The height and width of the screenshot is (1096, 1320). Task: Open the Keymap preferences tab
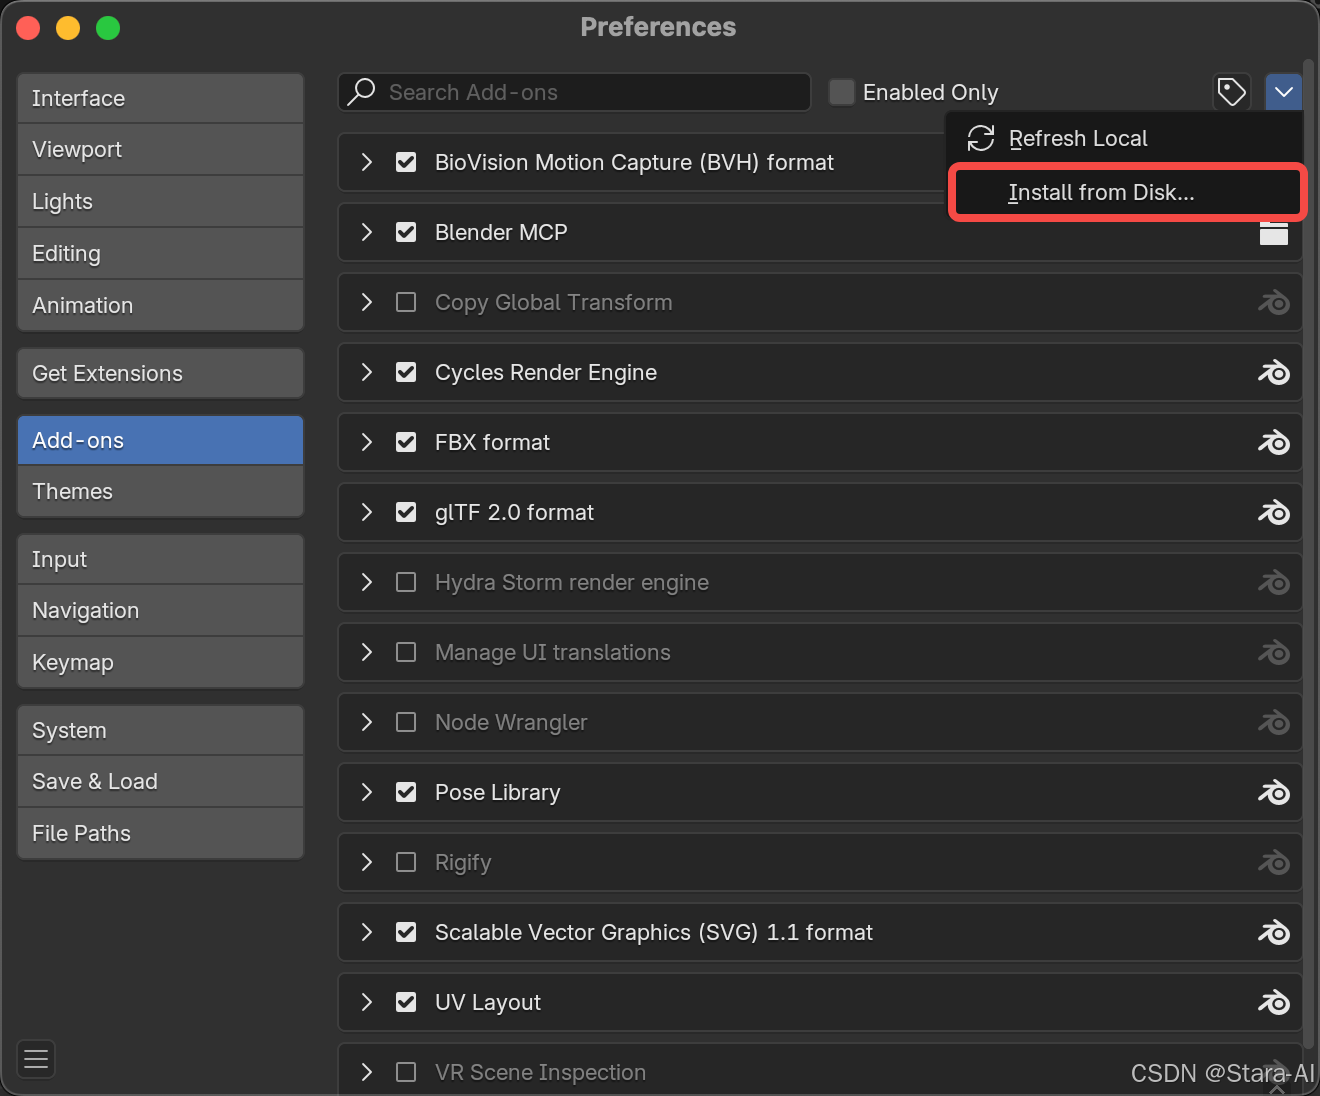pos(160,662)
